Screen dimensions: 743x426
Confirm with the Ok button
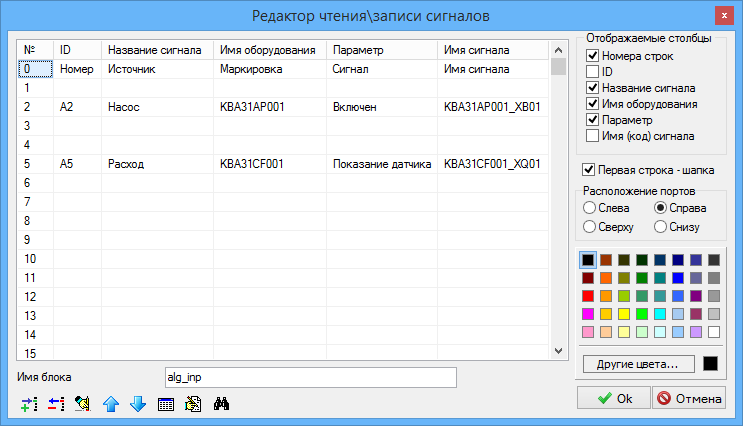point(612,398)
